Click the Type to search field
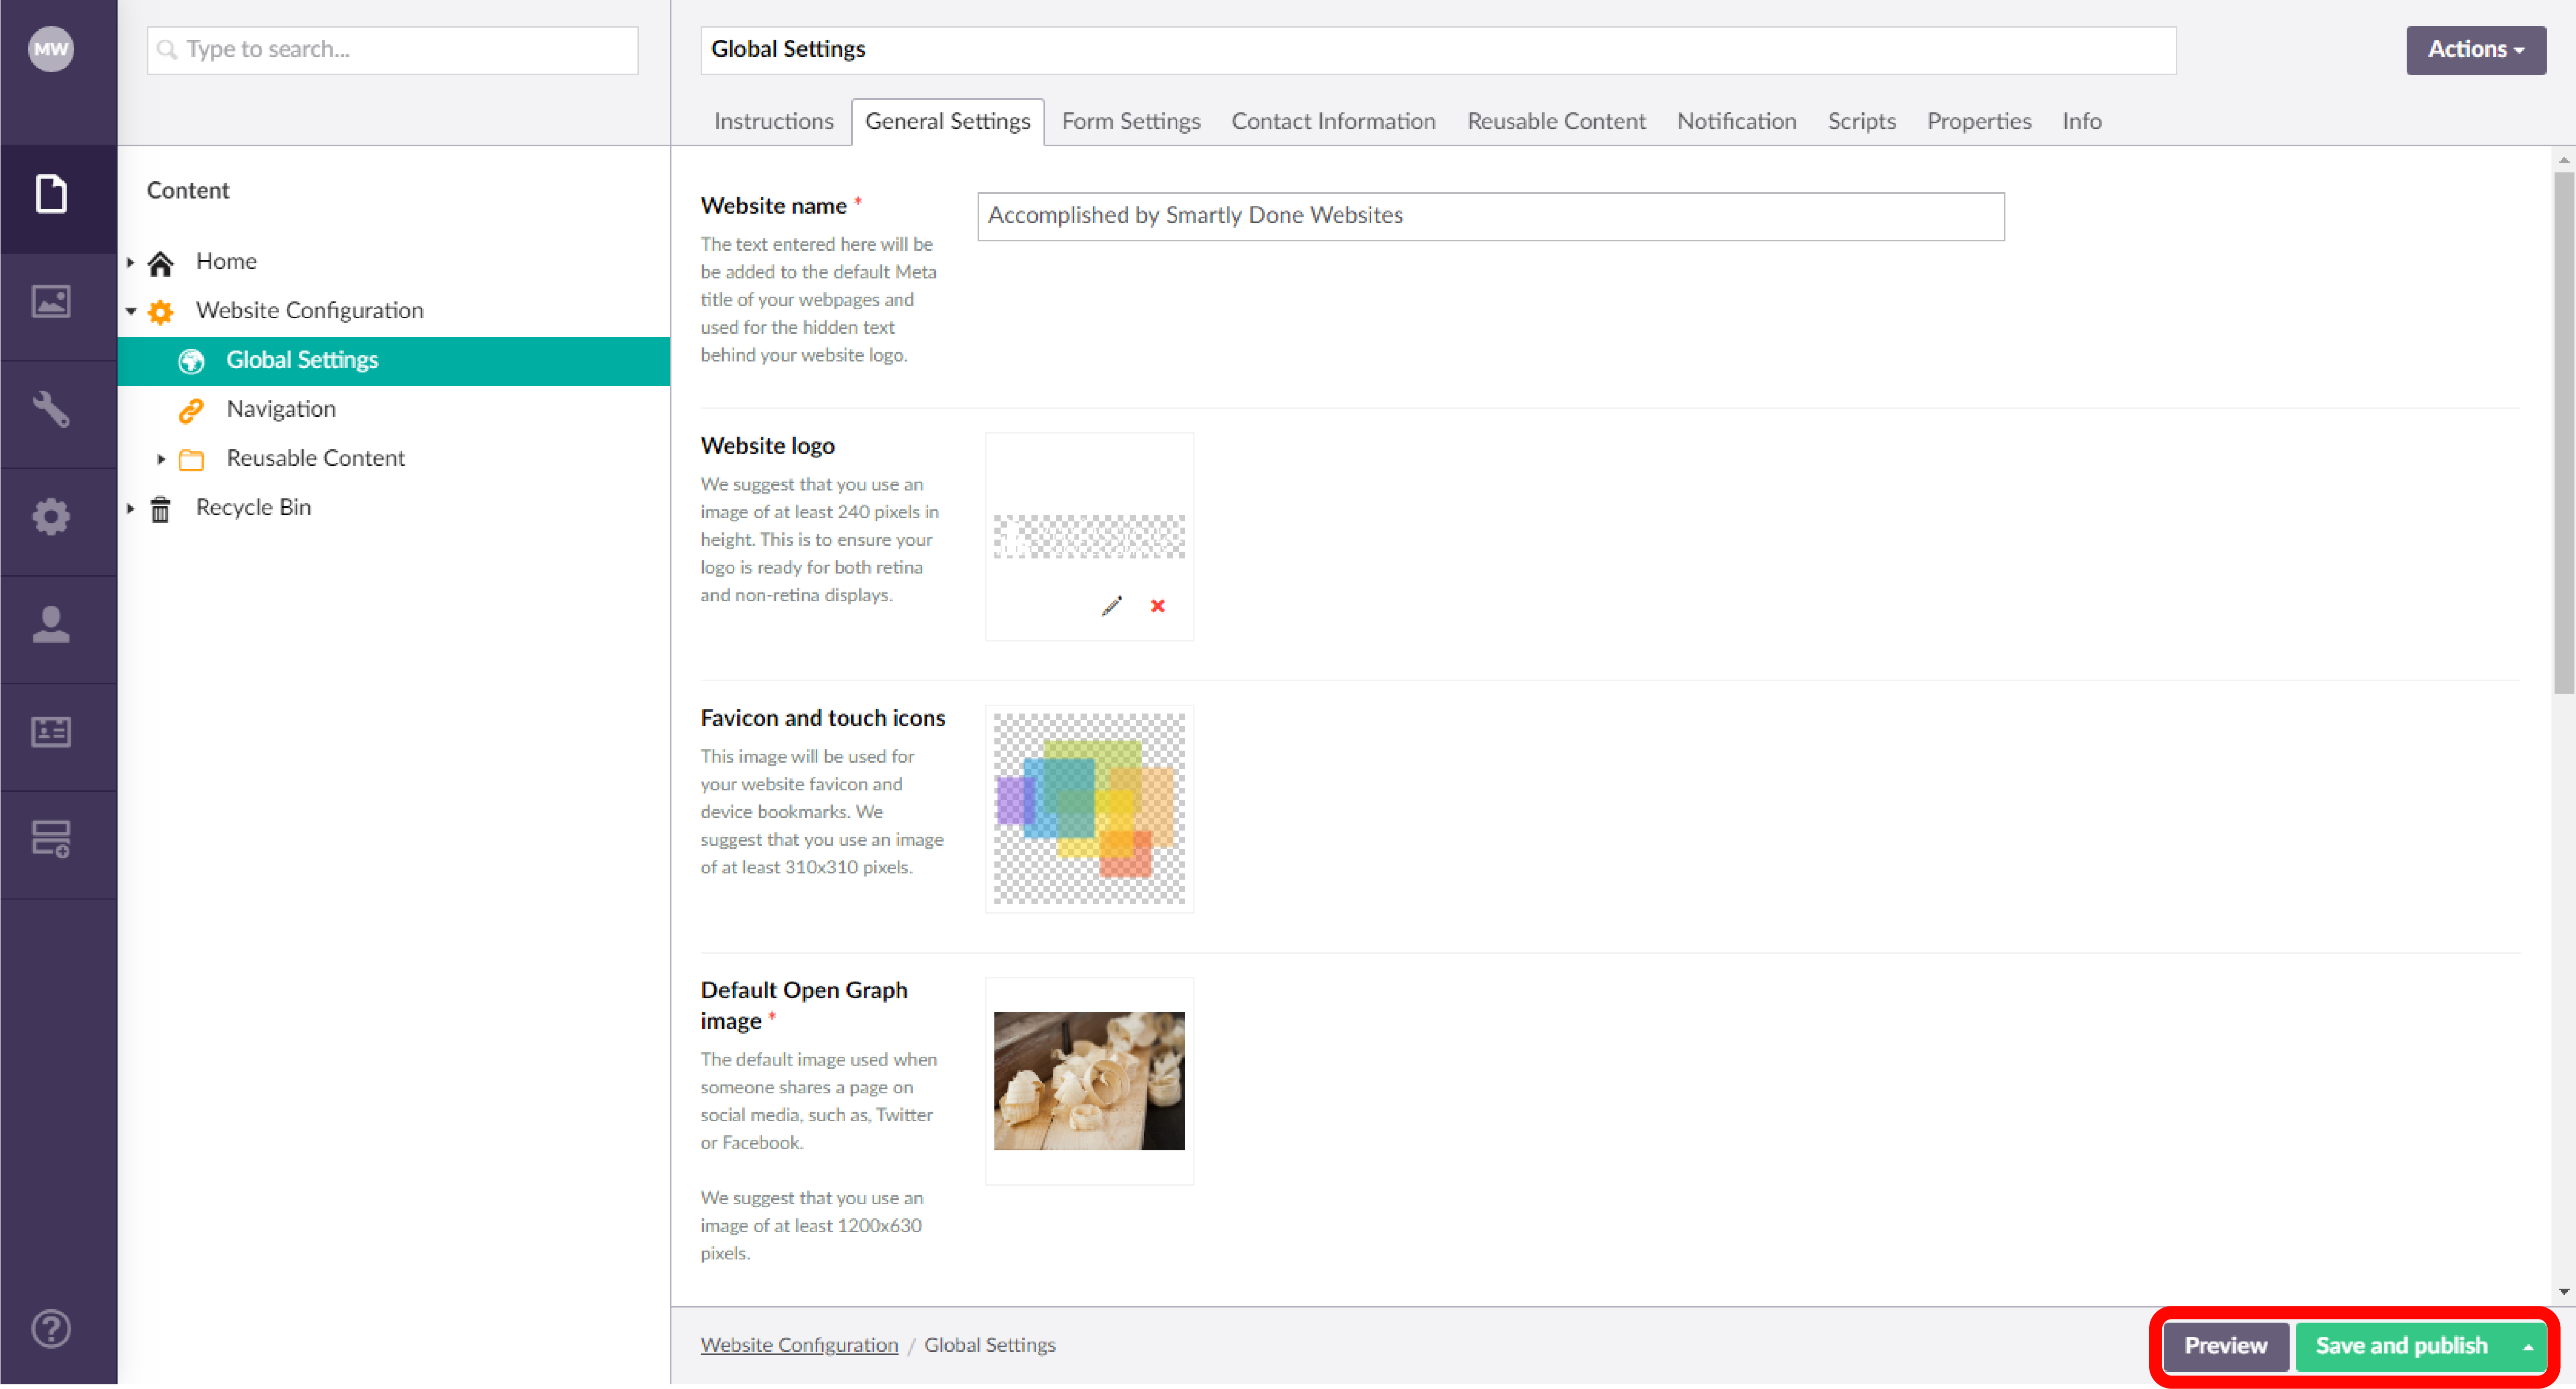 tap(392, 50)
